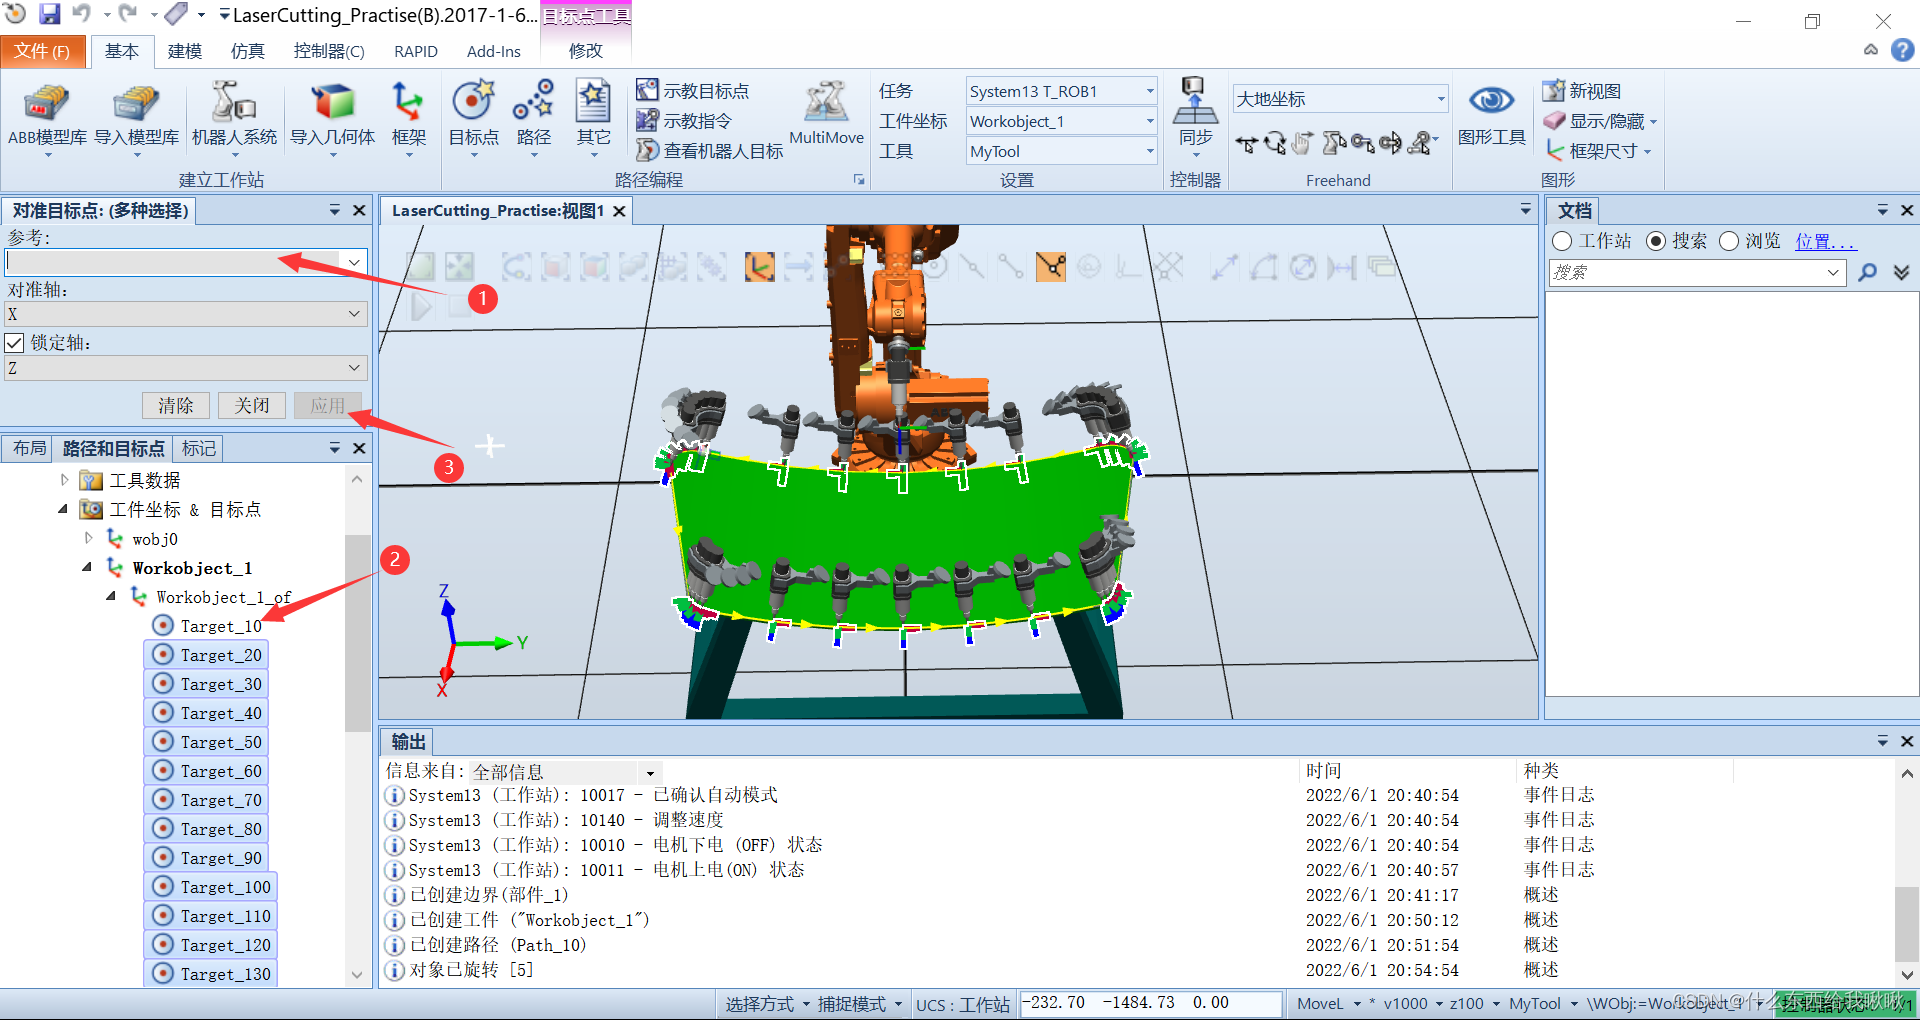Click the 搜索 input field in 文档
The width and height of the screenshot is (1920, 1020).
tap(1696, 272)
